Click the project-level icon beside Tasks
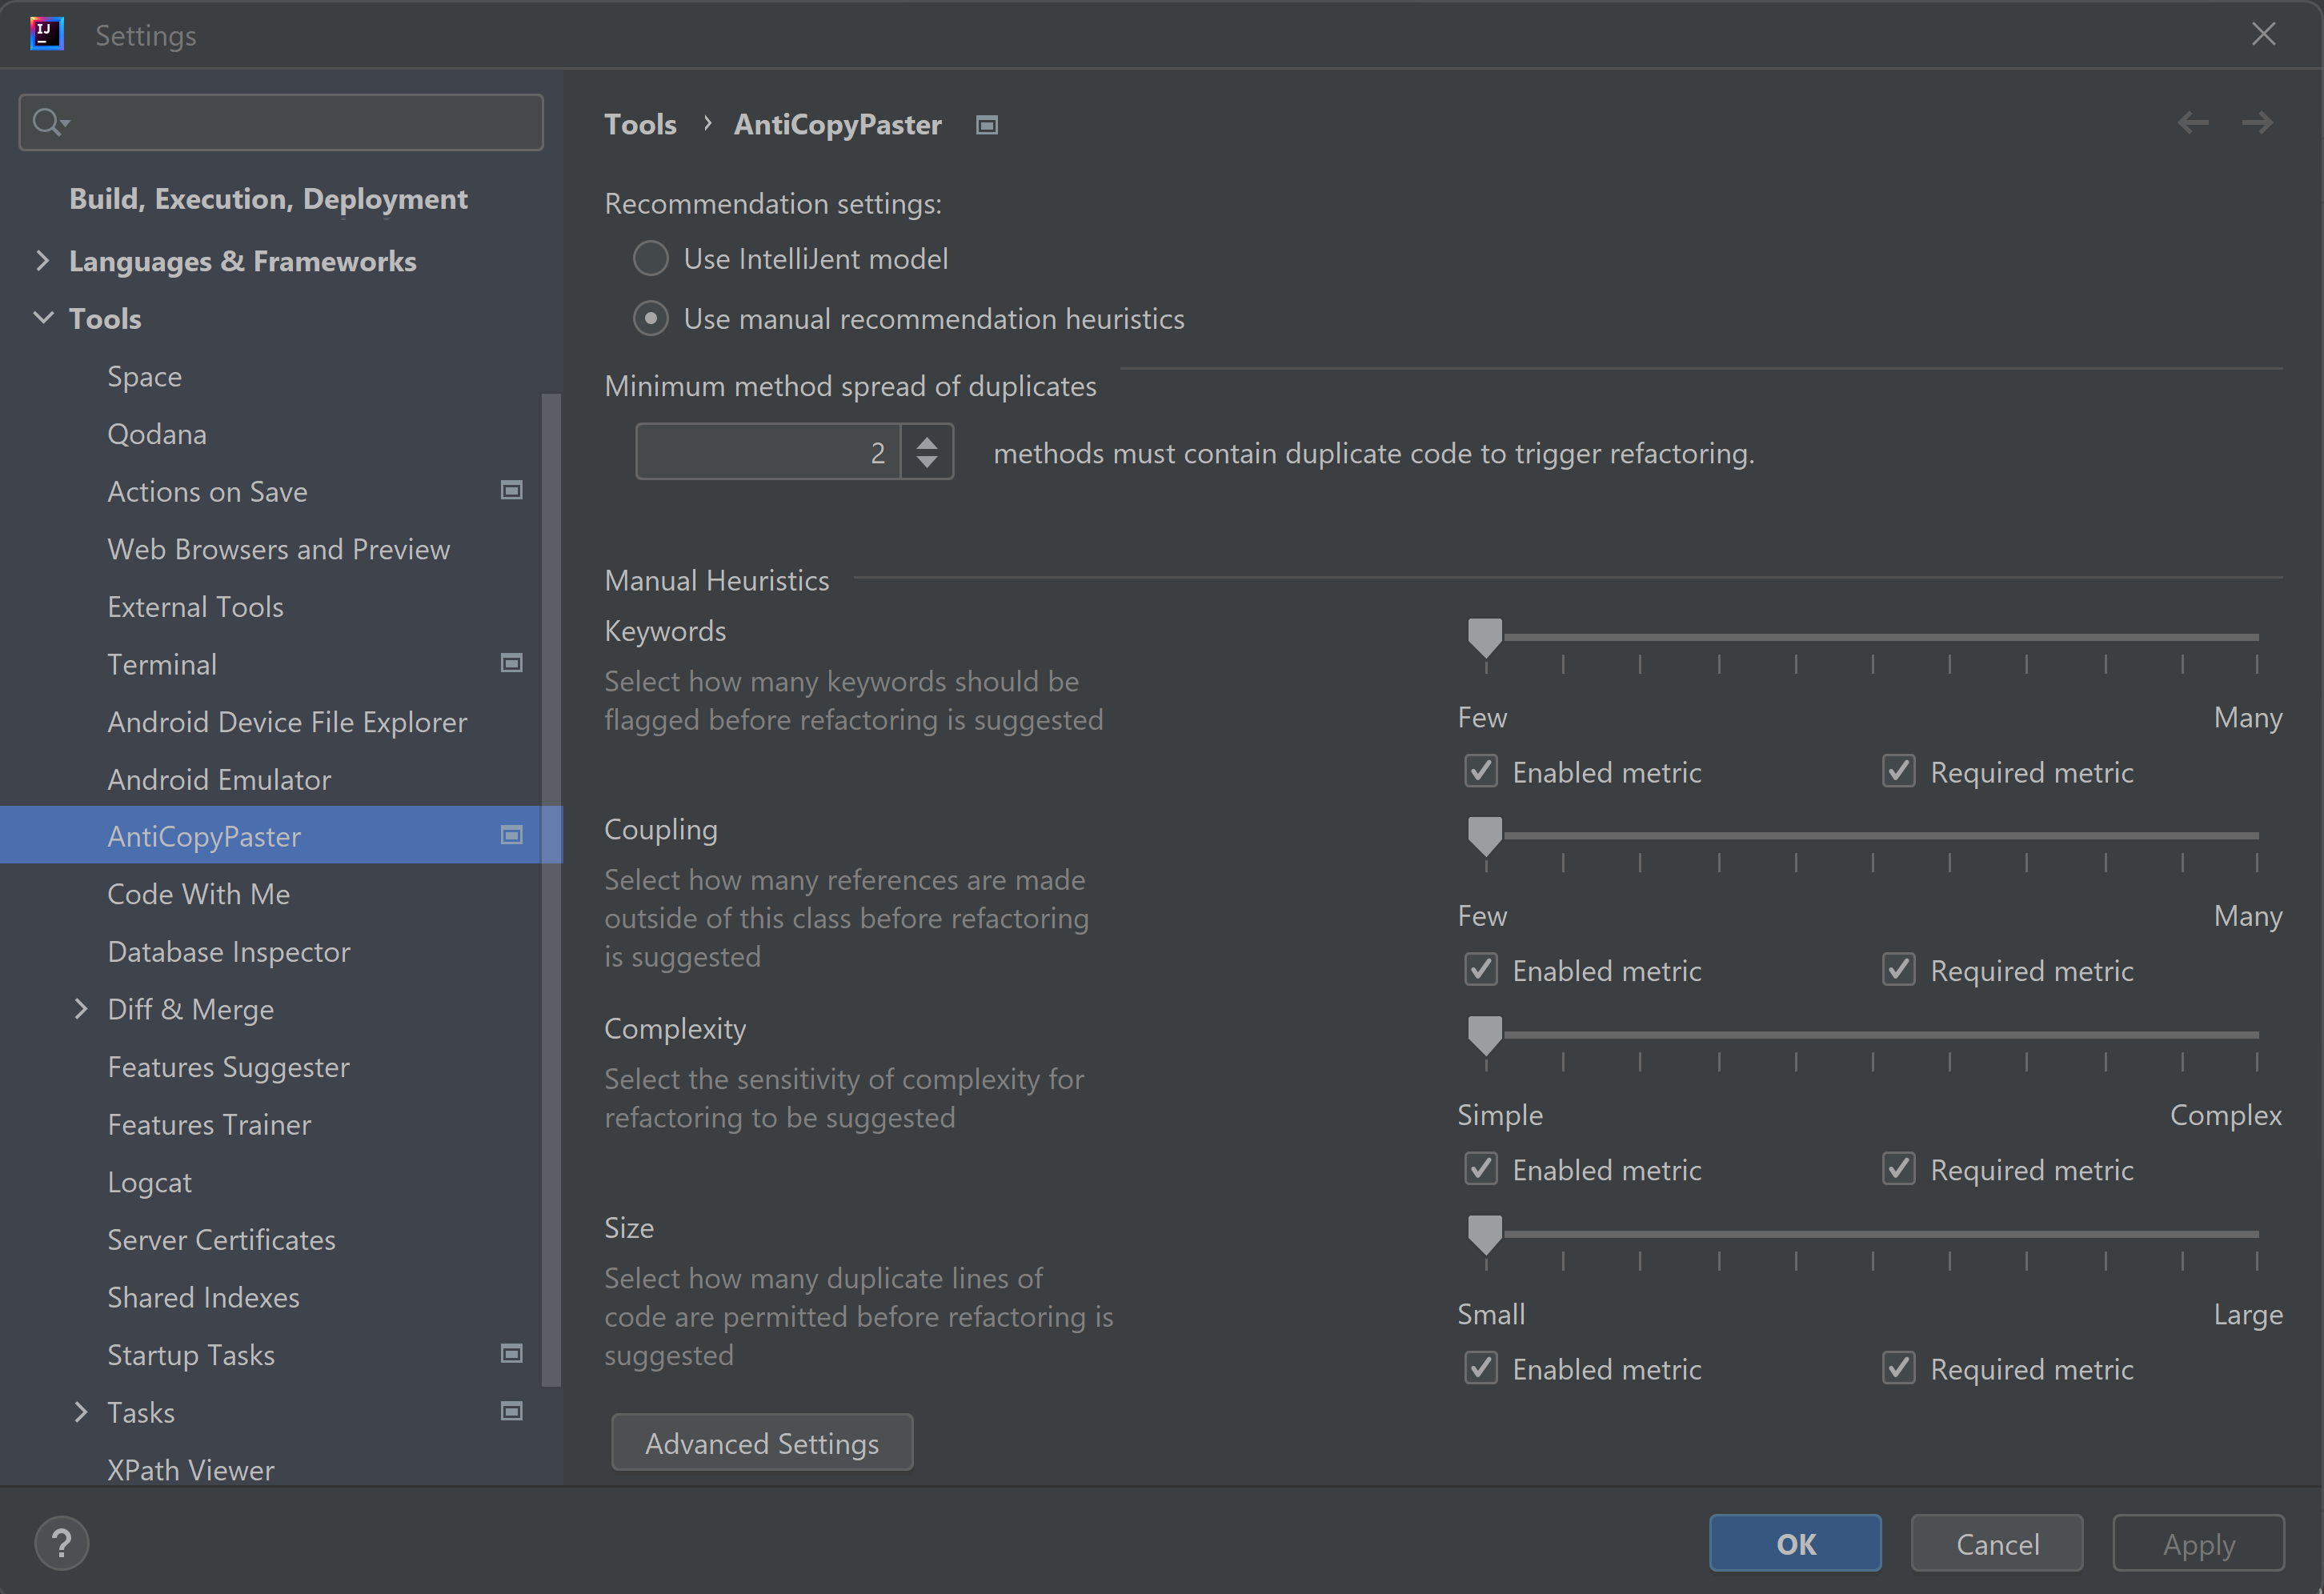 pos(511,1411)
